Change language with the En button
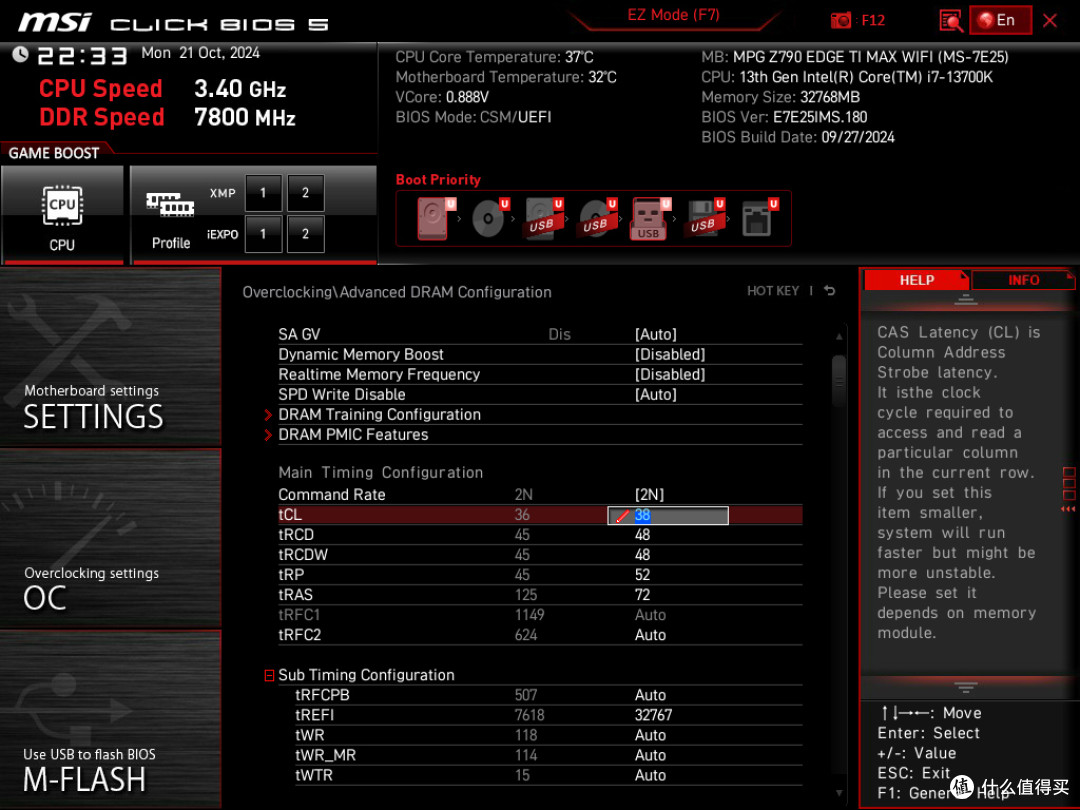The height and width of the screenshot is (810, 1080). [x=1000, y=20]
